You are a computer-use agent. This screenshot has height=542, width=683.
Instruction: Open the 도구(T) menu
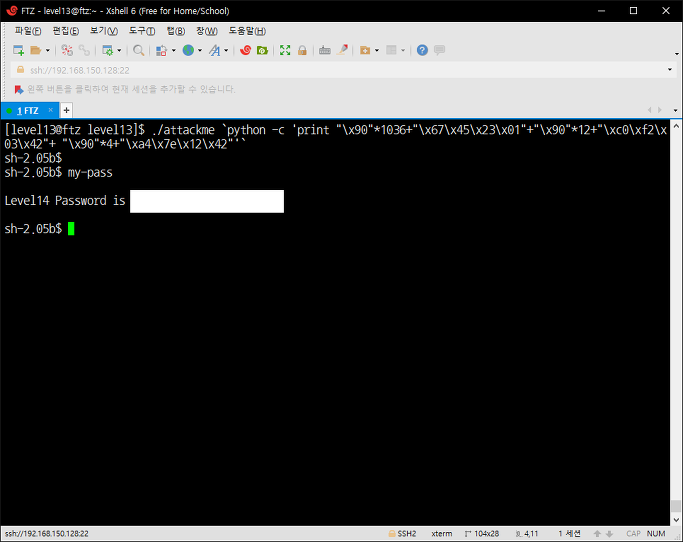[142, 31]
